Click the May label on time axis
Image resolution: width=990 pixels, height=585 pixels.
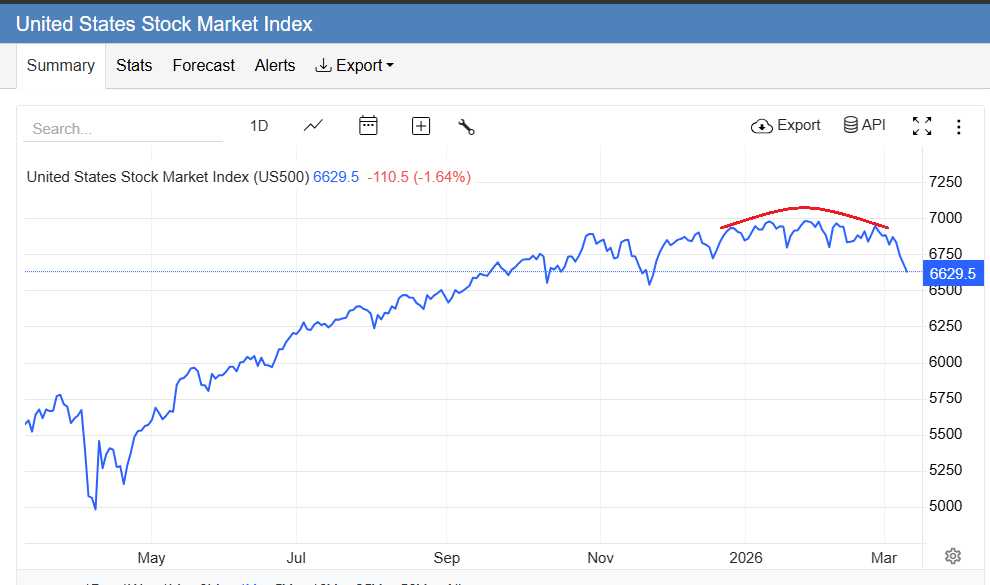(x=152, y=558)
